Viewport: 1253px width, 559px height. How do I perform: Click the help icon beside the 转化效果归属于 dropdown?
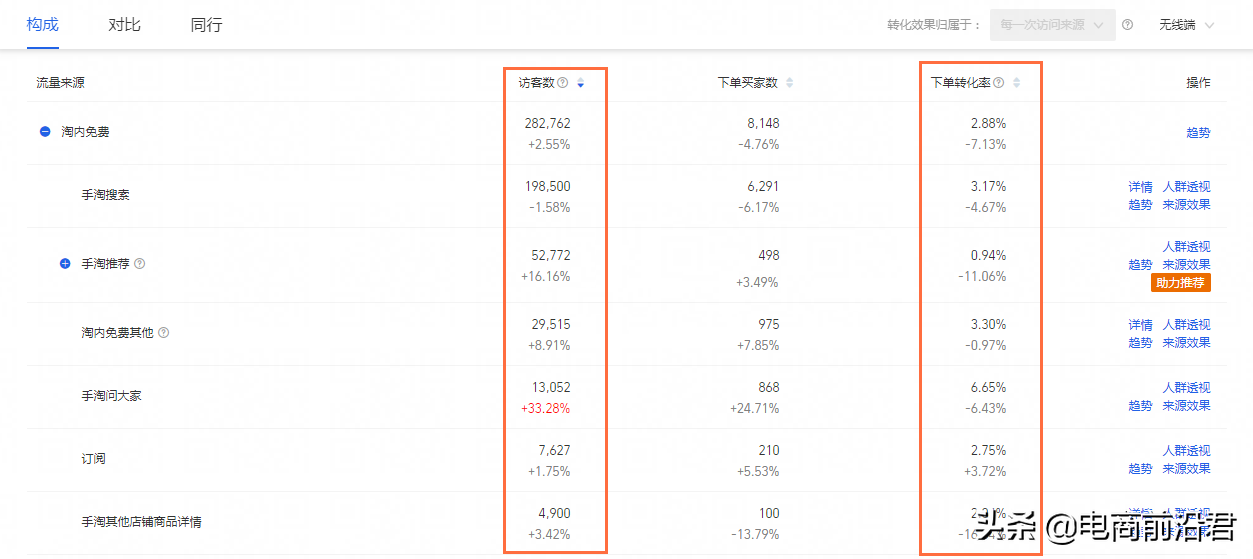coord(1128,25)
